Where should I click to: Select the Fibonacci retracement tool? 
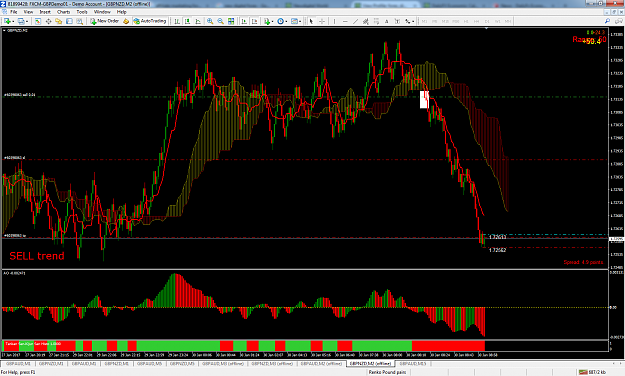376,21
